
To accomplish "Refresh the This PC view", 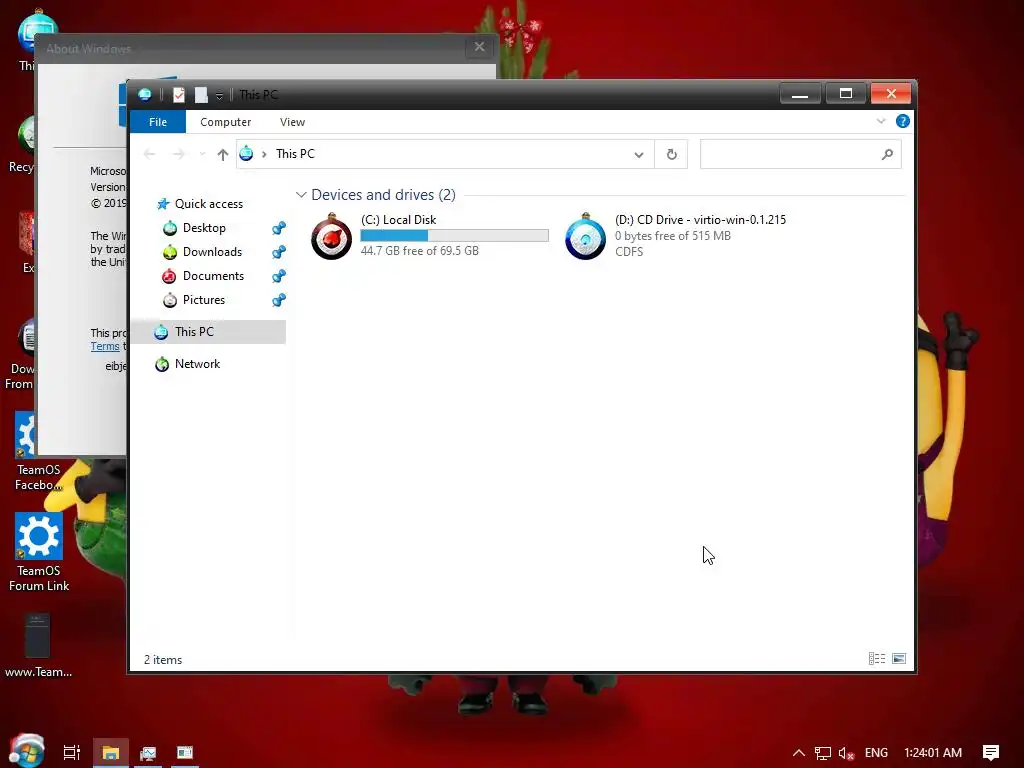I will coord(671,154).
